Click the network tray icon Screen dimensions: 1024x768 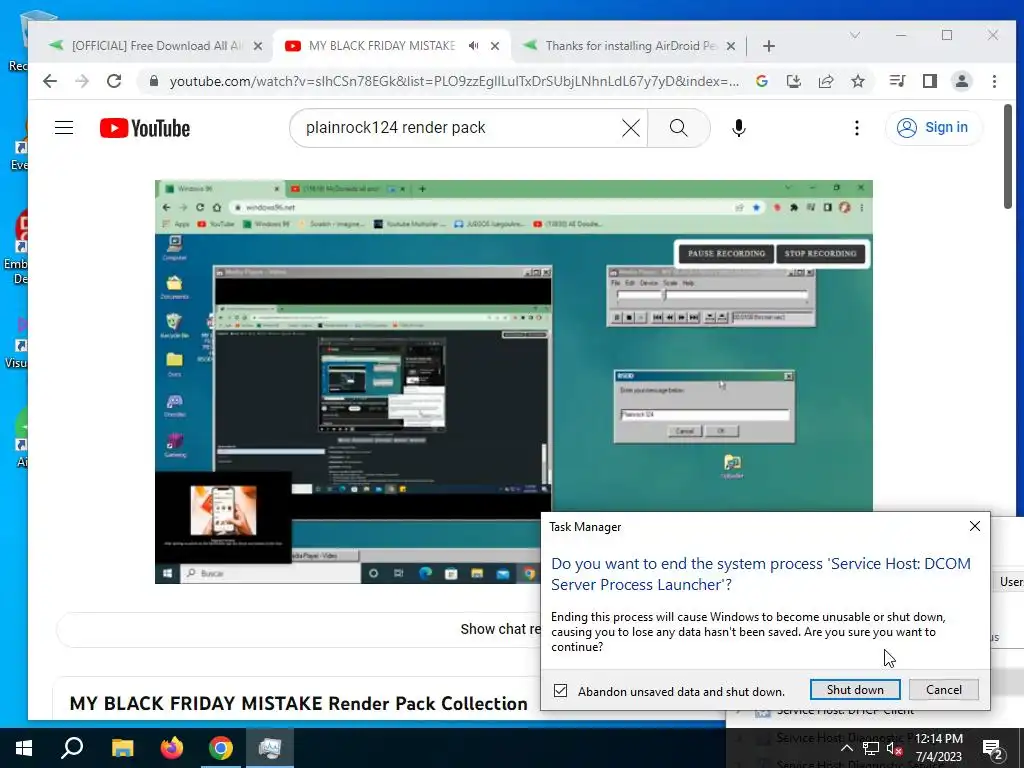pos(871,748)
